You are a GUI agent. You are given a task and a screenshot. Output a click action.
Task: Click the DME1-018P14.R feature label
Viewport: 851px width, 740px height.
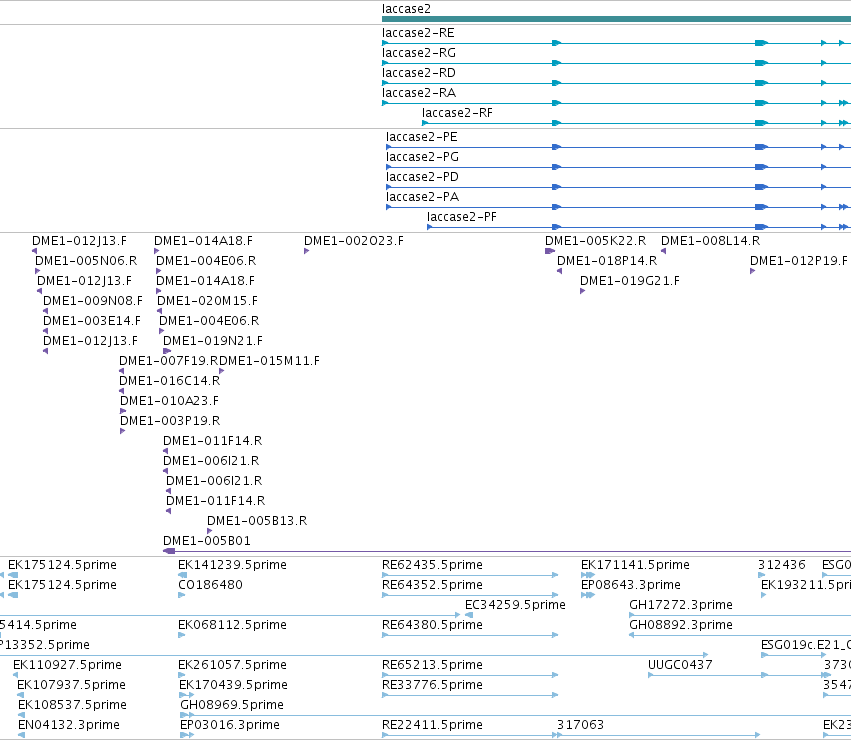coord(607,261)
